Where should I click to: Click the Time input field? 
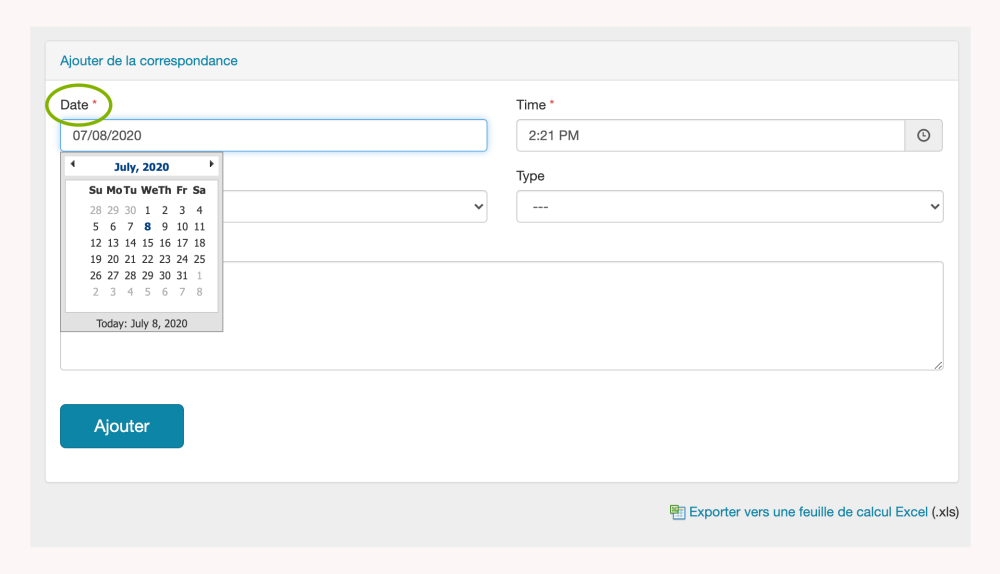tap(710, 136)
